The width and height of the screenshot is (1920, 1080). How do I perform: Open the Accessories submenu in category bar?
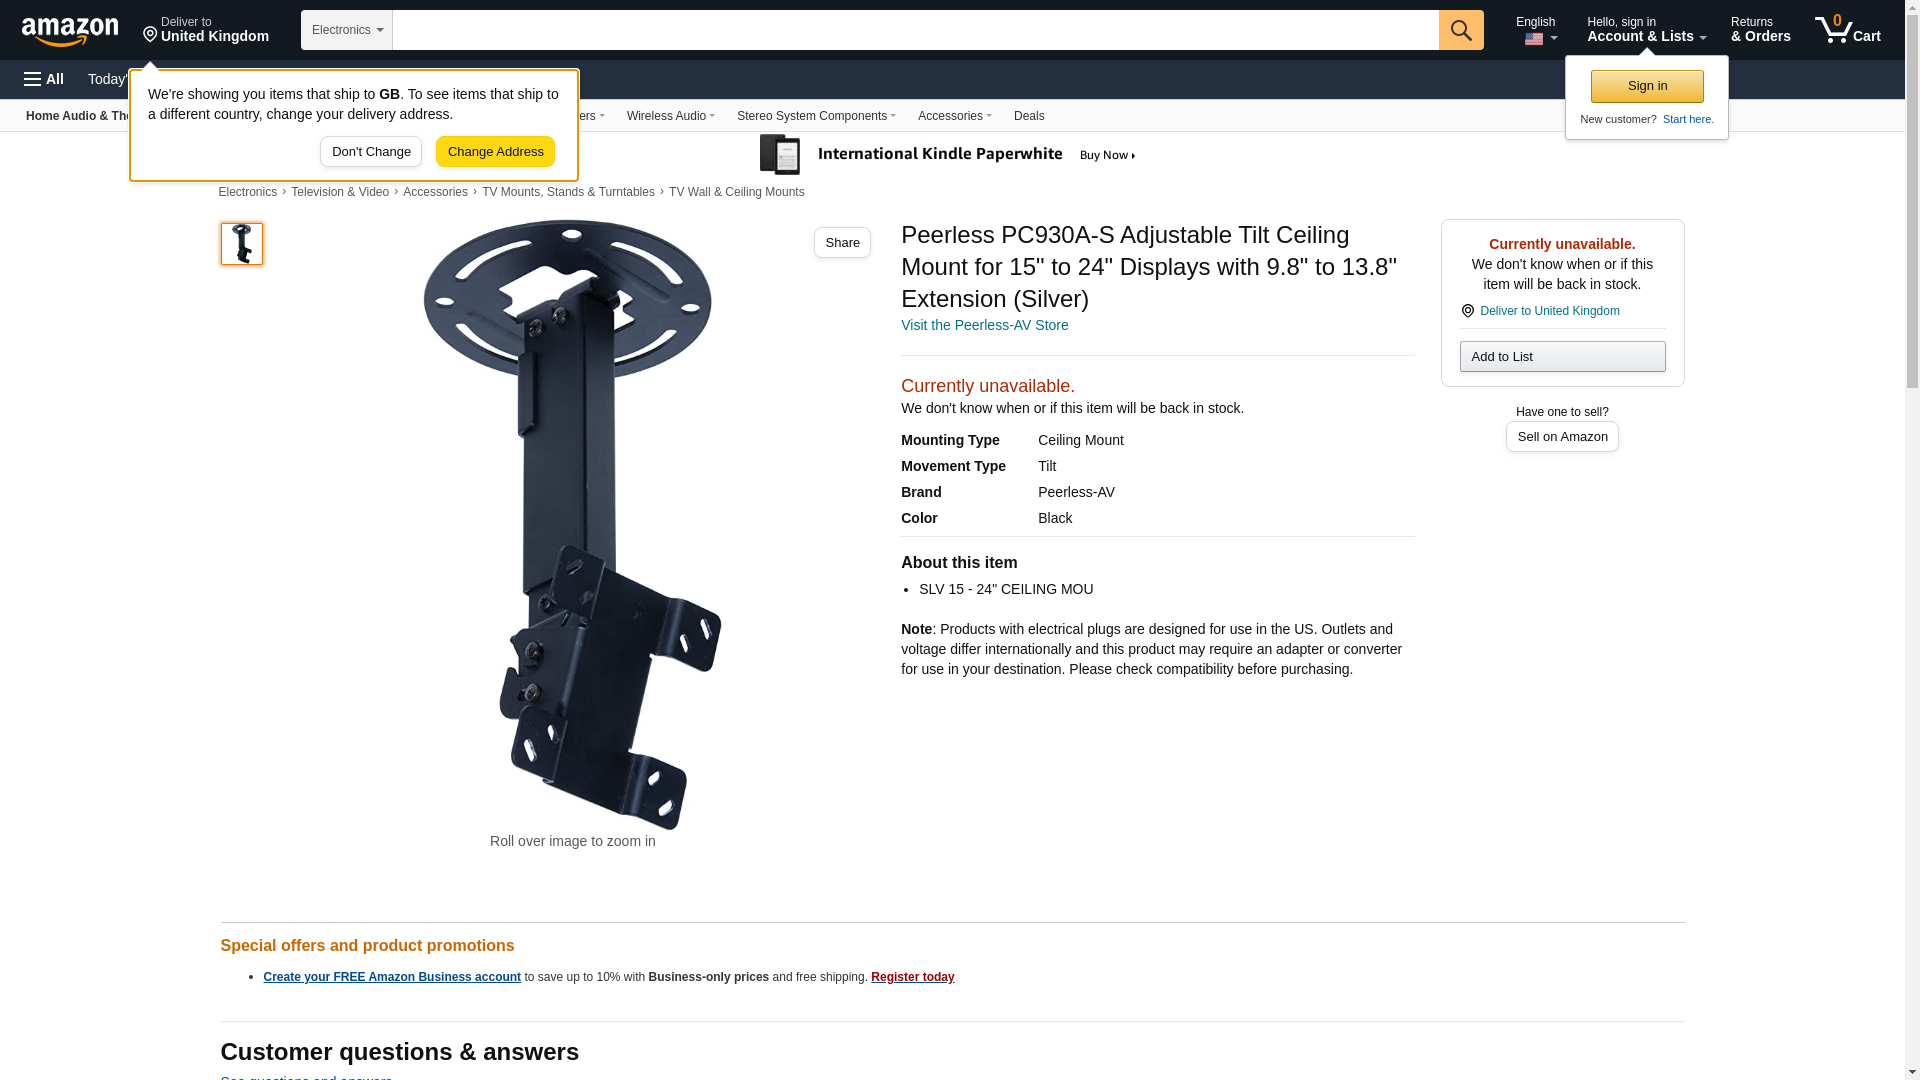[x=954, y=116]
